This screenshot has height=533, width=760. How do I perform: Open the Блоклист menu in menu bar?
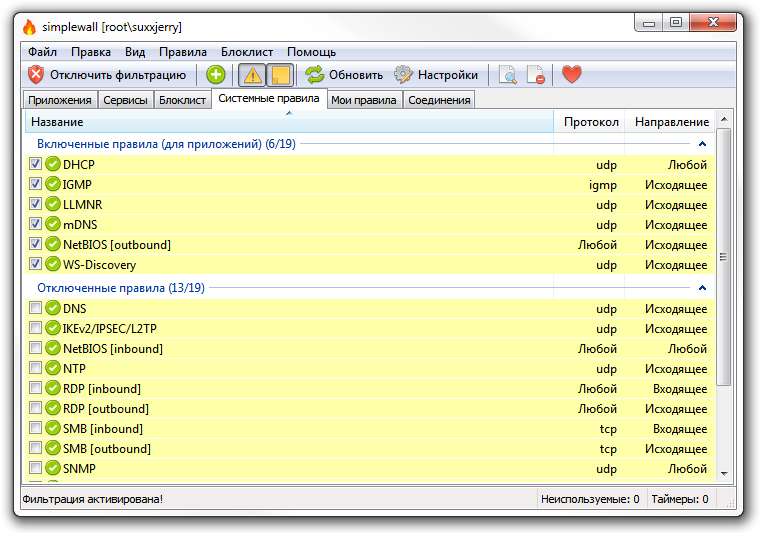246,52
